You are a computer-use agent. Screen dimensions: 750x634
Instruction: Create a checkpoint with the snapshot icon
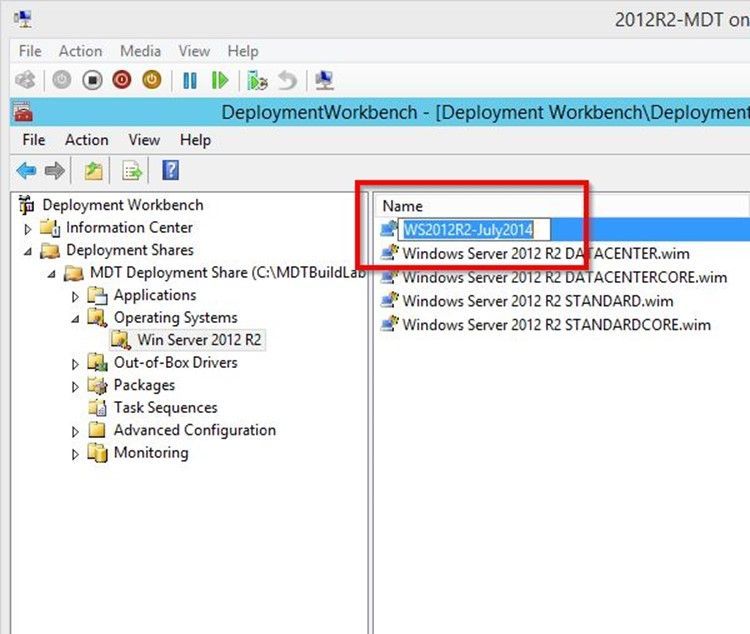(257, 80)
